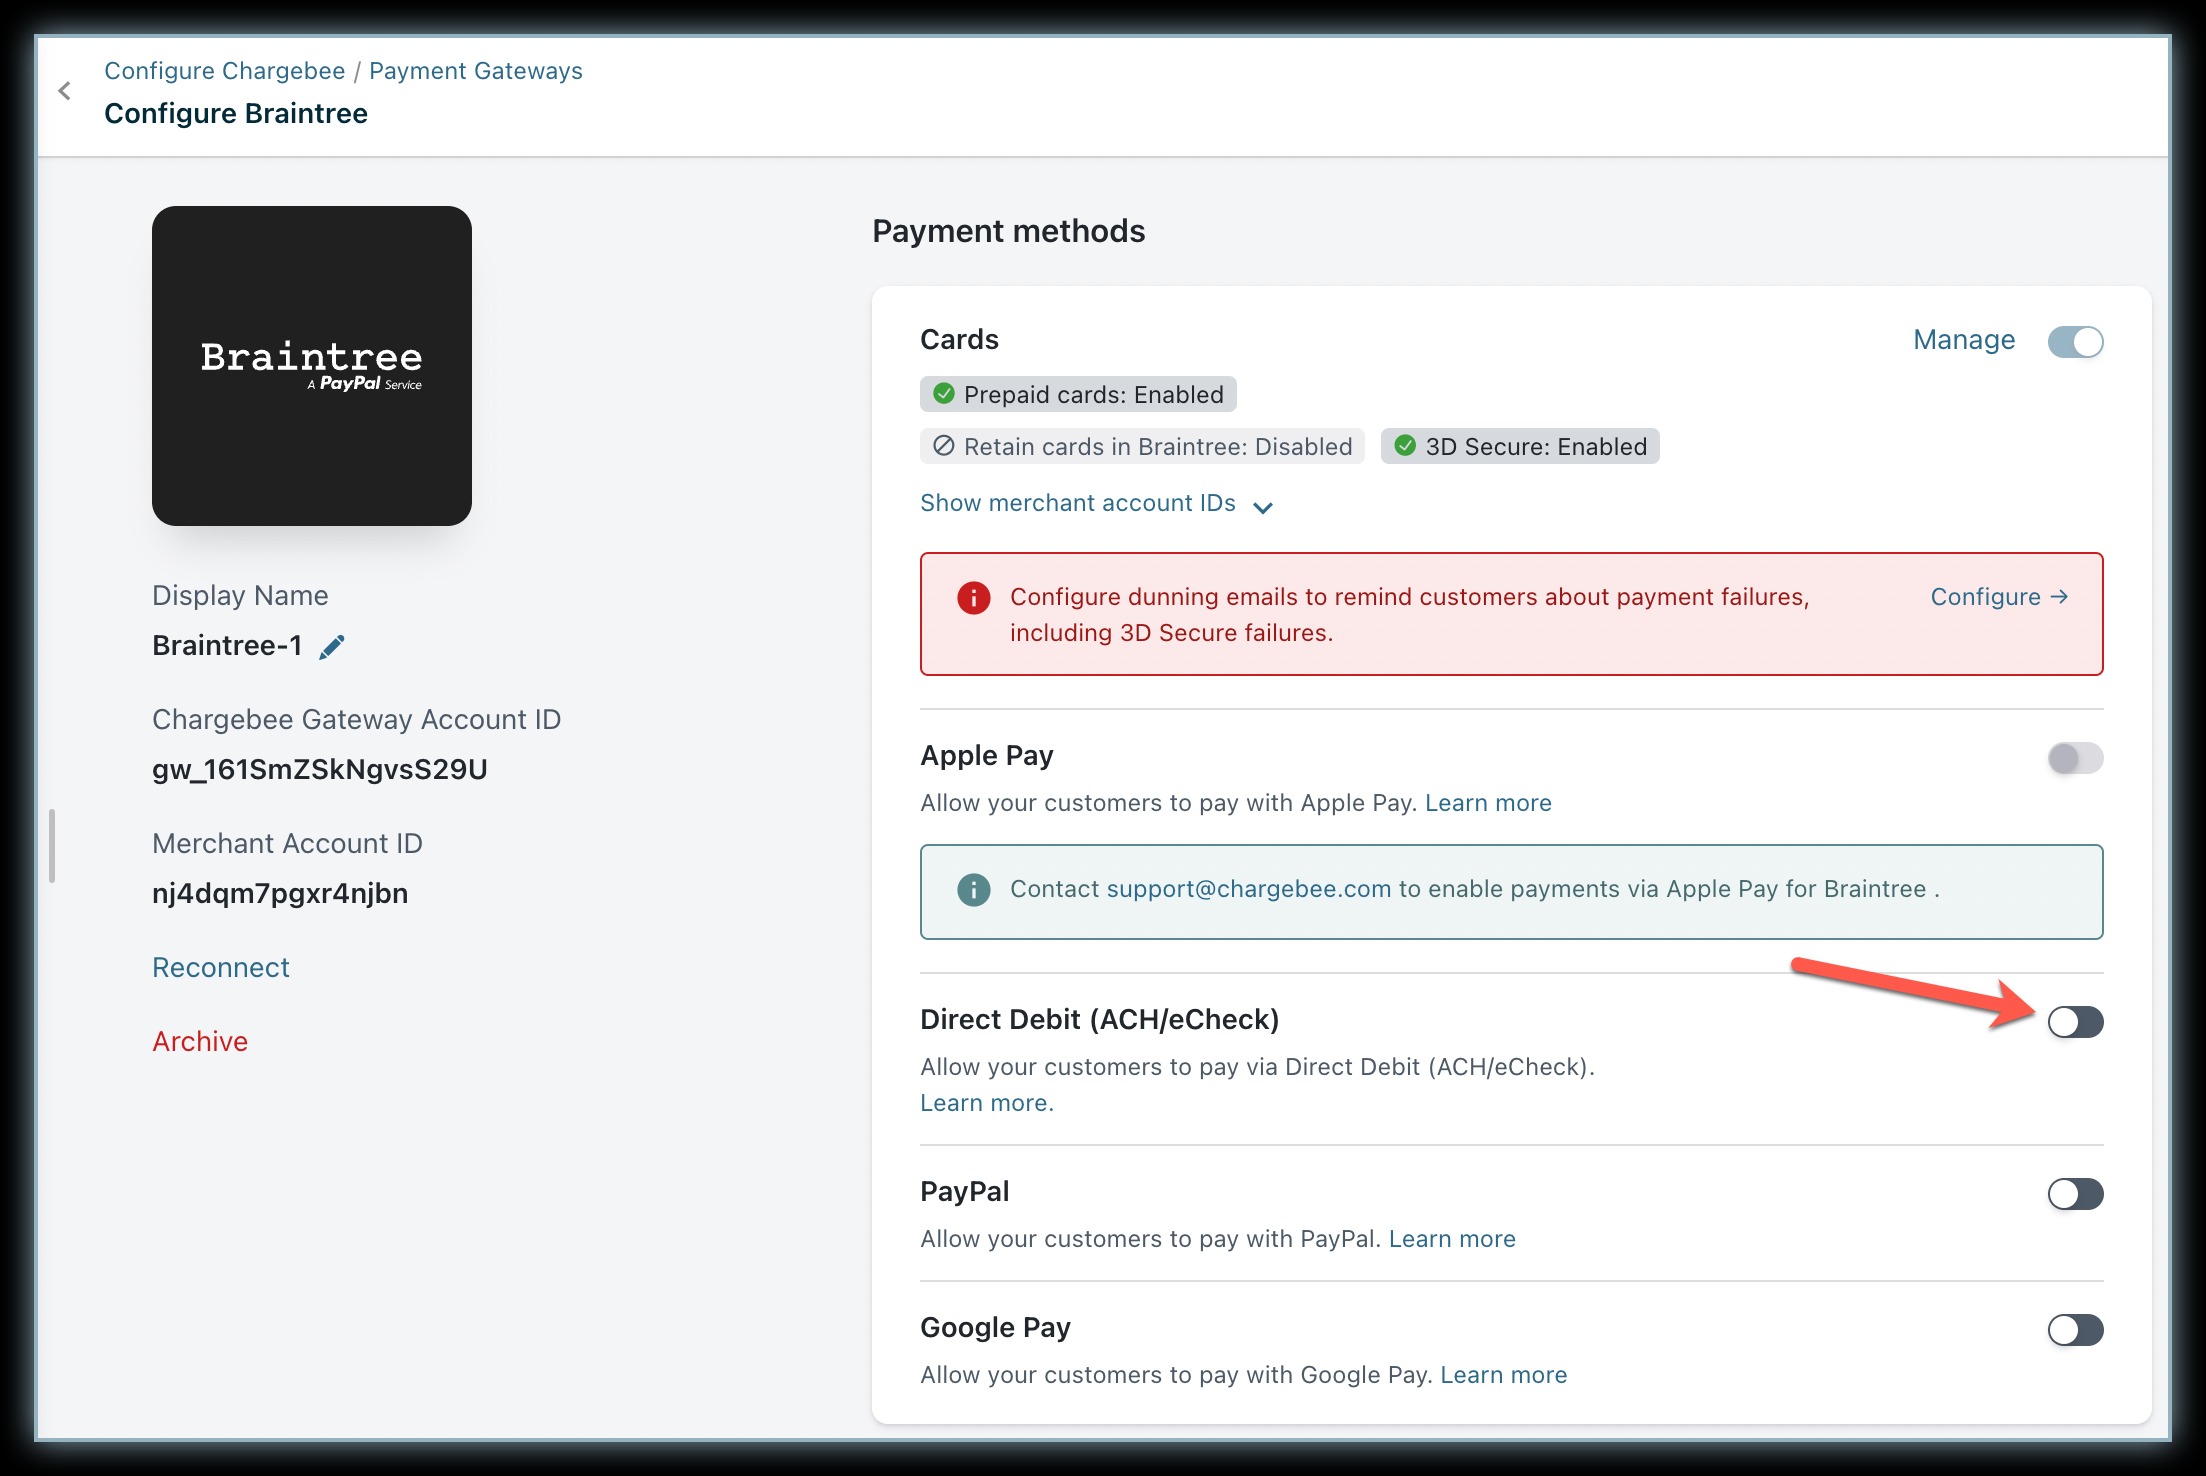Viewport: 2206px width, 1476px height.
Task: Click Configure link in dunning alert
Action: click(x=1999, y=597)
